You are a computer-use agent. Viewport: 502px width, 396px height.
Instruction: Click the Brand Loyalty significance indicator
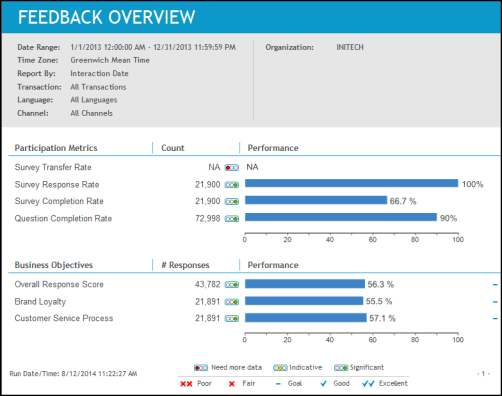tap(232, 302)
